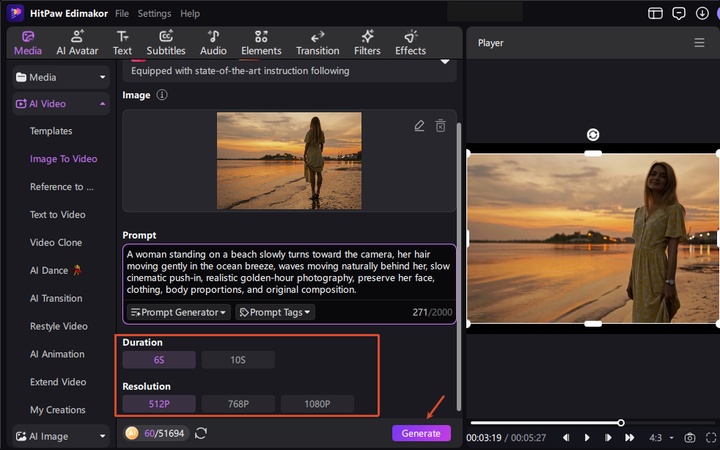Click the Generate button

[421, 433]
